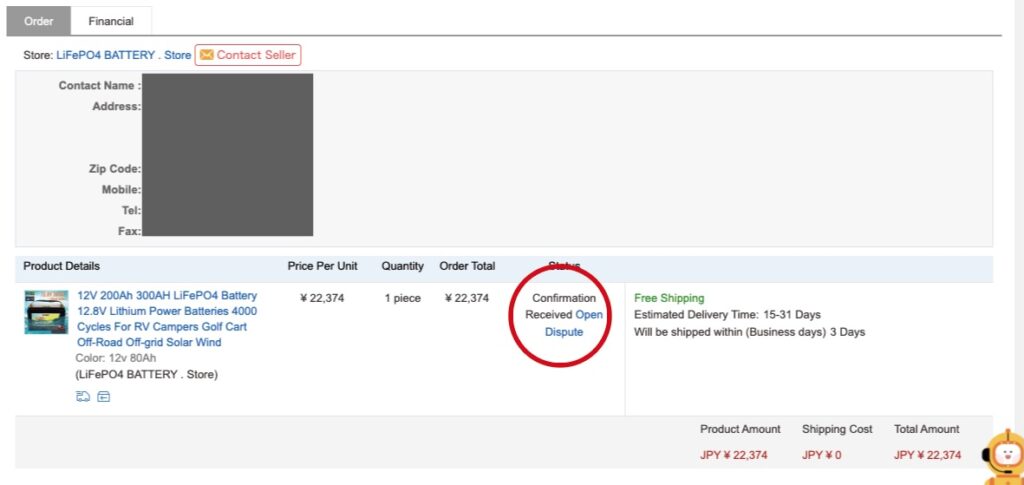Click the return arrow icon under product

coord(104,397)
